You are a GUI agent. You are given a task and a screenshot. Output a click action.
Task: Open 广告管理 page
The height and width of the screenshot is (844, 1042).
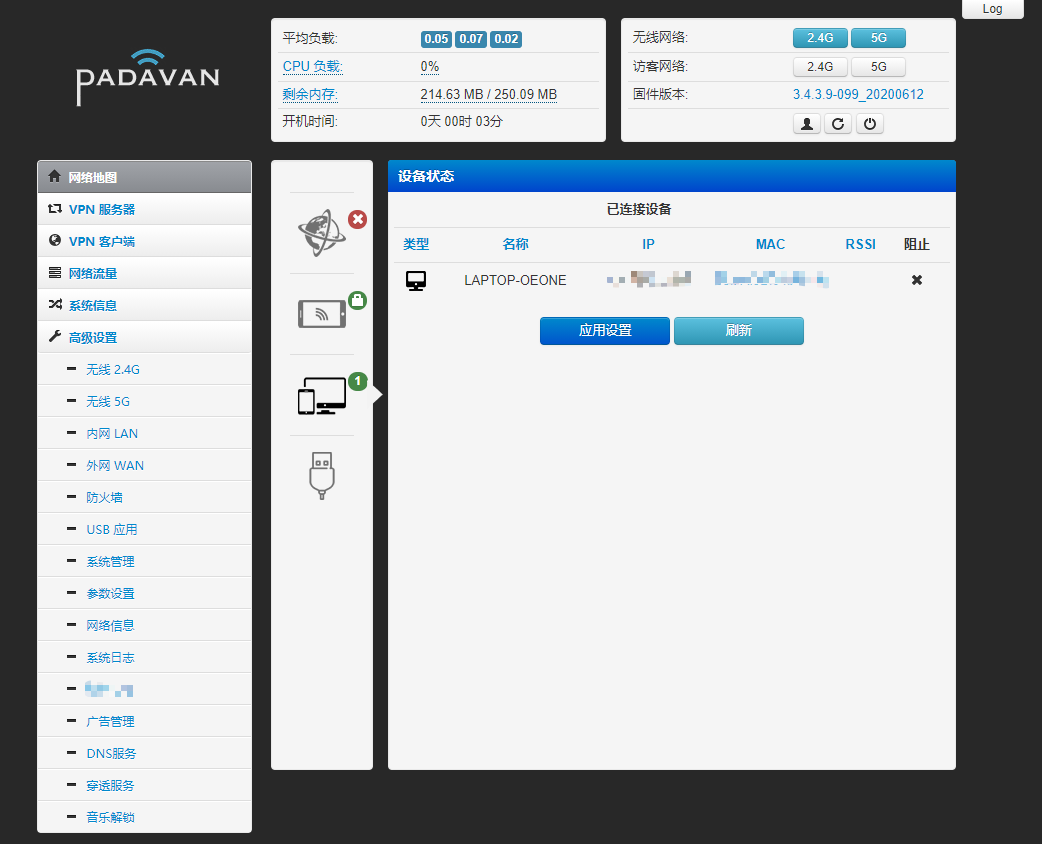click(144, 721)
